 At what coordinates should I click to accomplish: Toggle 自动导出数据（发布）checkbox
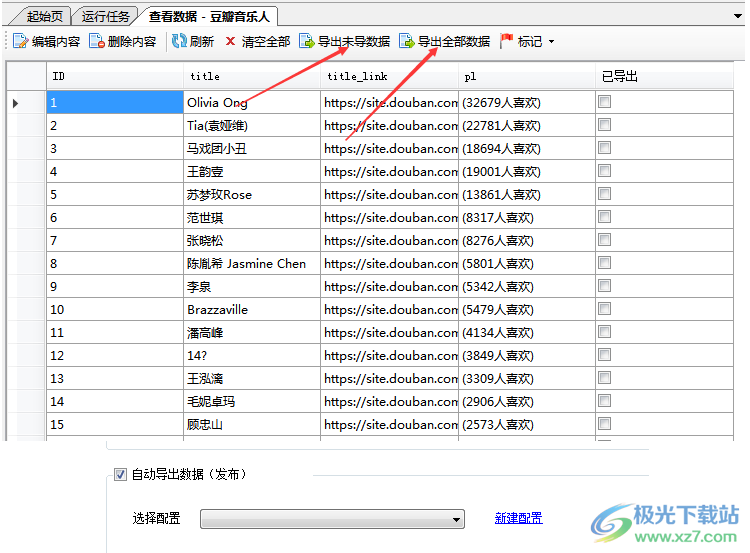(120, 475)
